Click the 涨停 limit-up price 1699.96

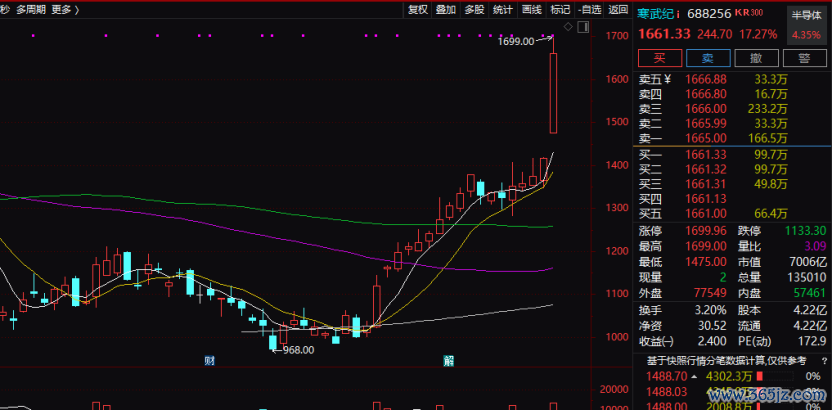pyautogui.click(x=706, y=231)
